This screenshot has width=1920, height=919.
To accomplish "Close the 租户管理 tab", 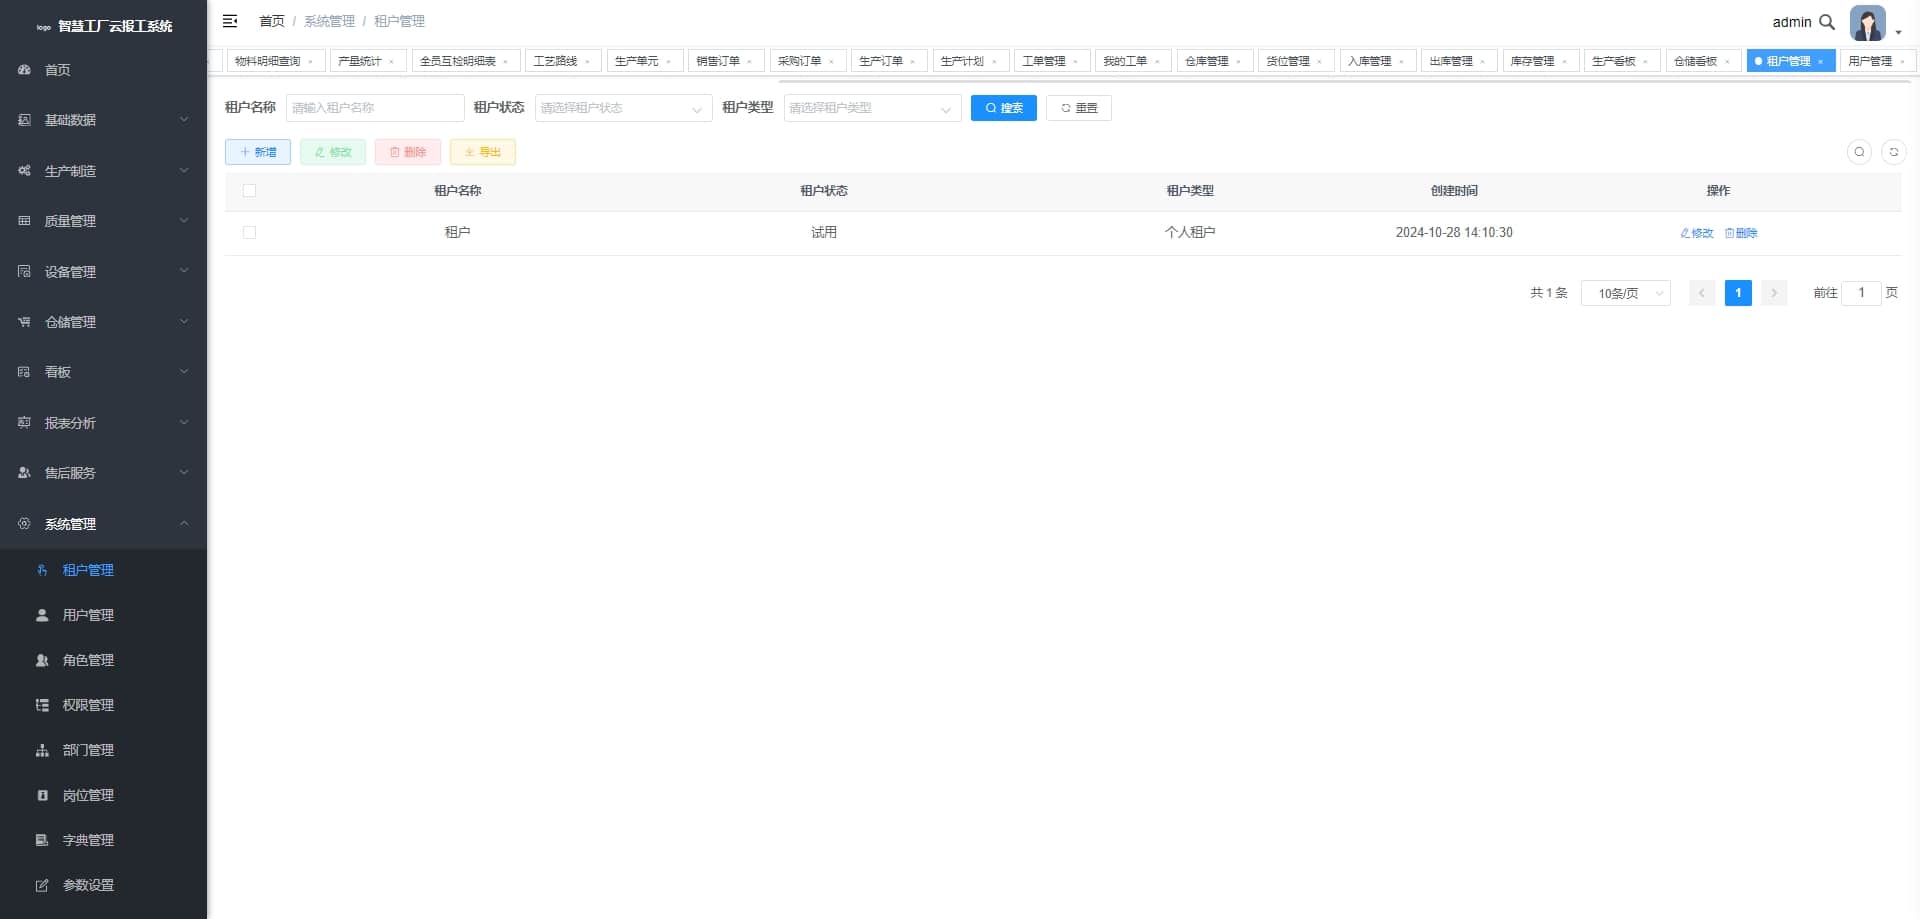I will 1820,62.
